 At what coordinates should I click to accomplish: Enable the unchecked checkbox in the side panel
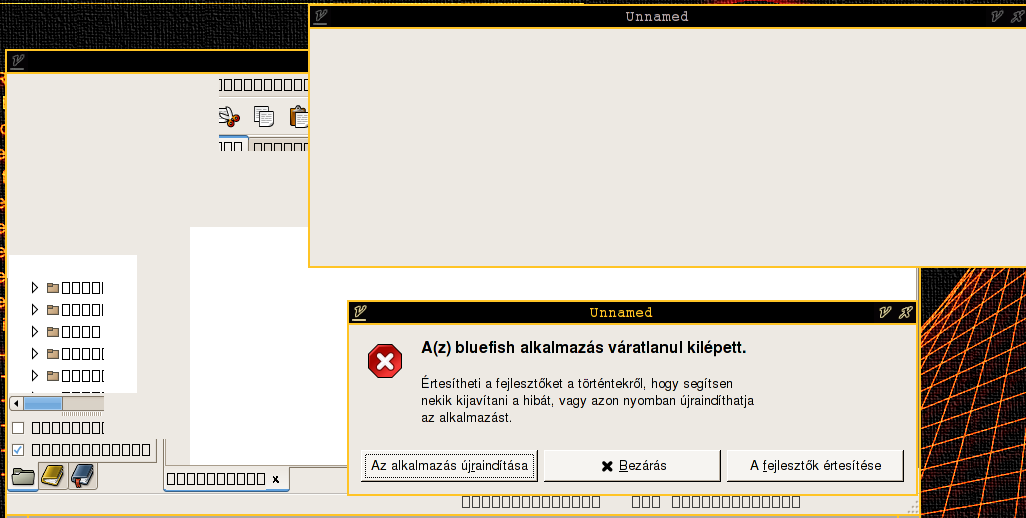18,428
